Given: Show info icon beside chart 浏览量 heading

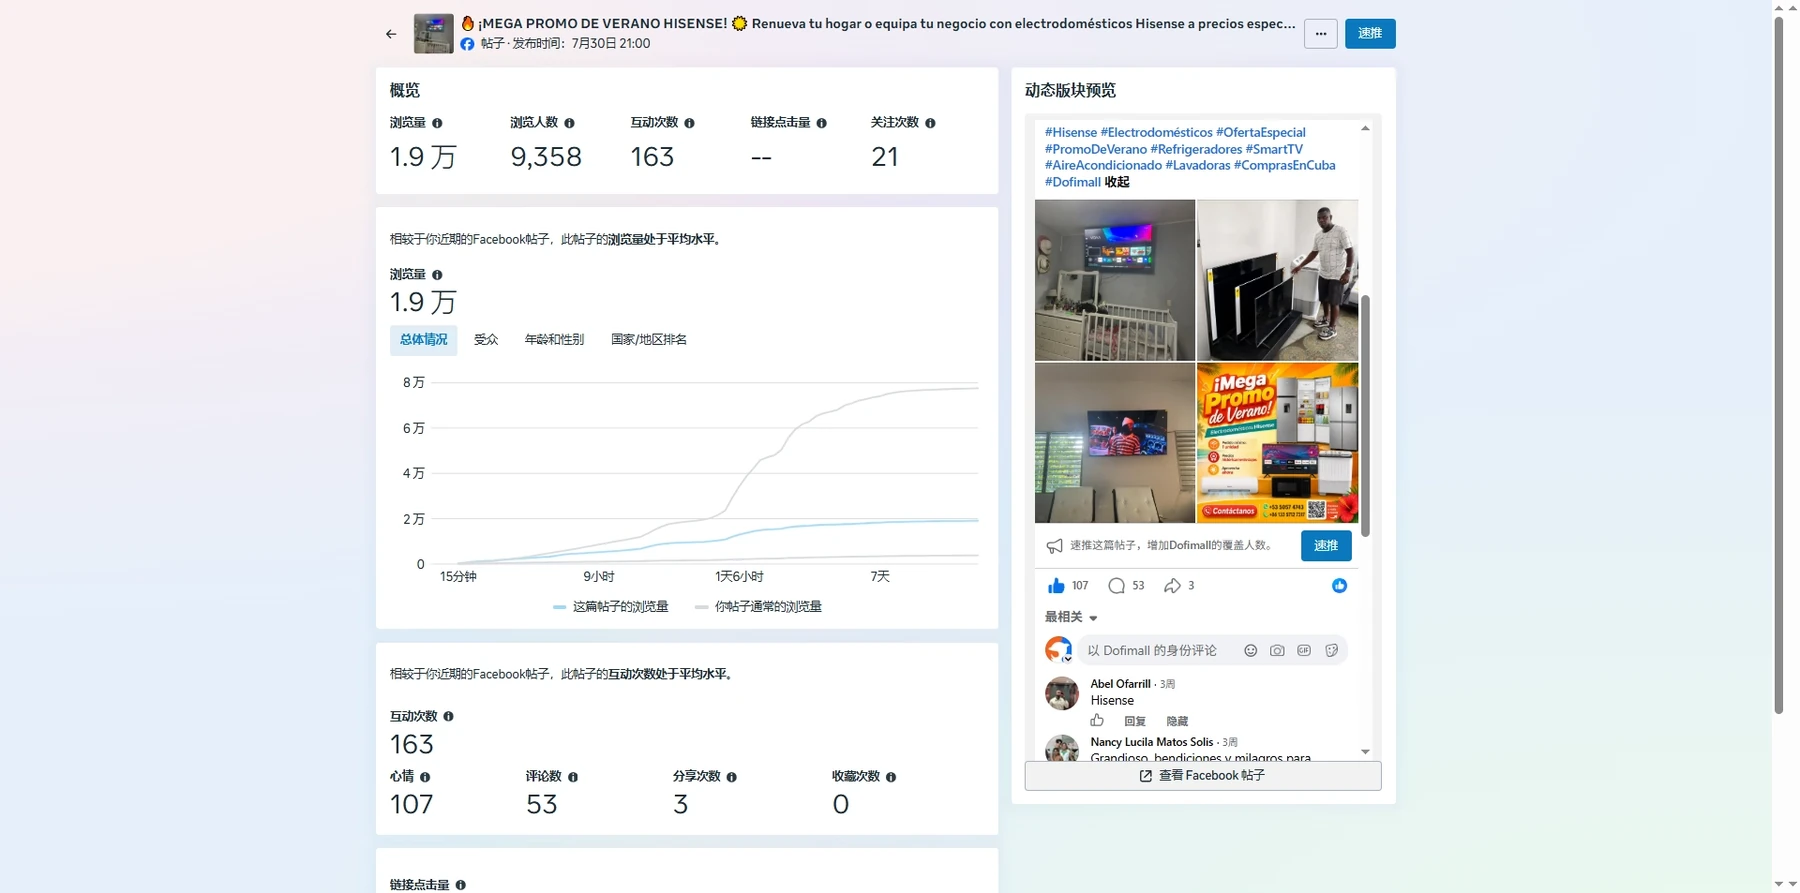Looking at the screenshot, I should 437,275.
